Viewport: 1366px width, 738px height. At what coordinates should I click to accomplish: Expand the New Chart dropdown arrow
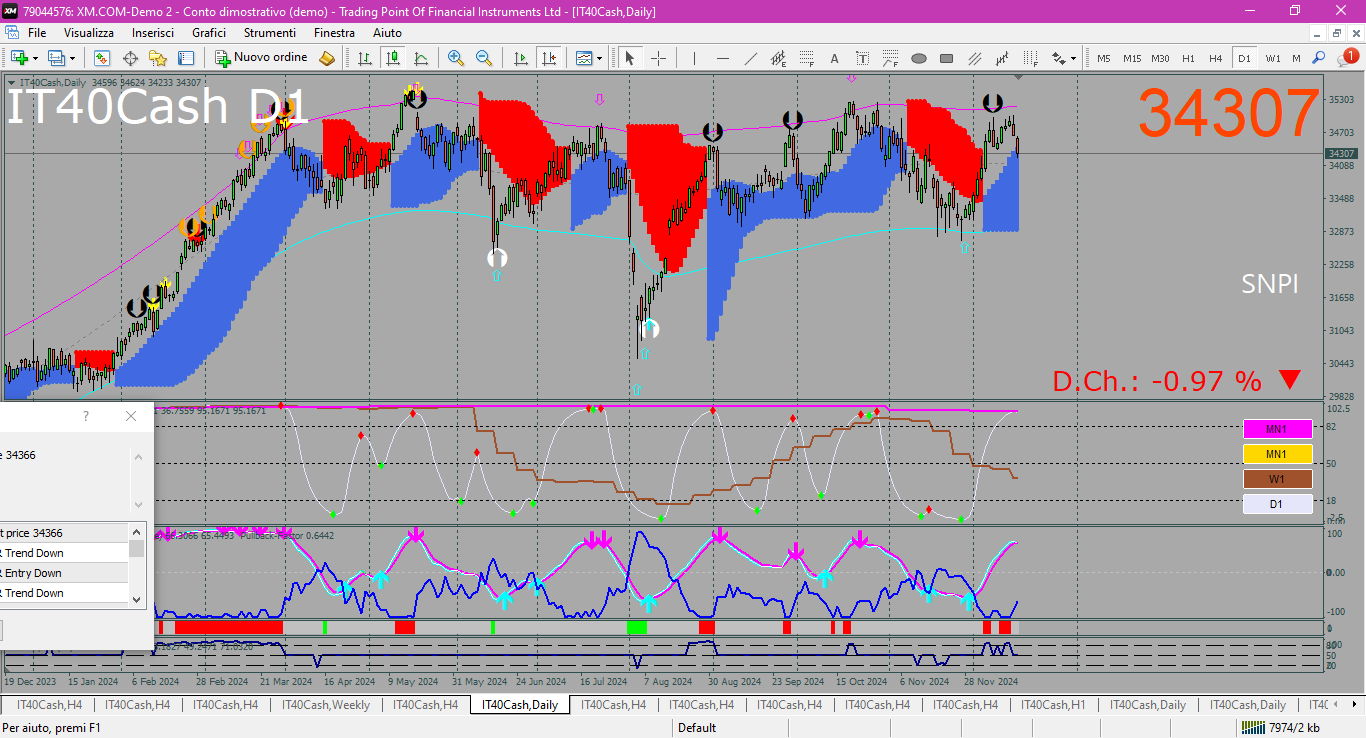[35, 58]
